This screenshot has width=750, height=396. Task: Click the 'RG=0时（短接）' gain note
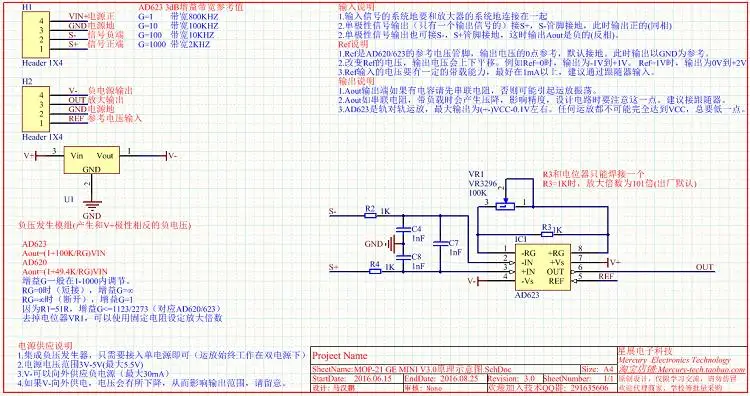(x=77, y=290)
